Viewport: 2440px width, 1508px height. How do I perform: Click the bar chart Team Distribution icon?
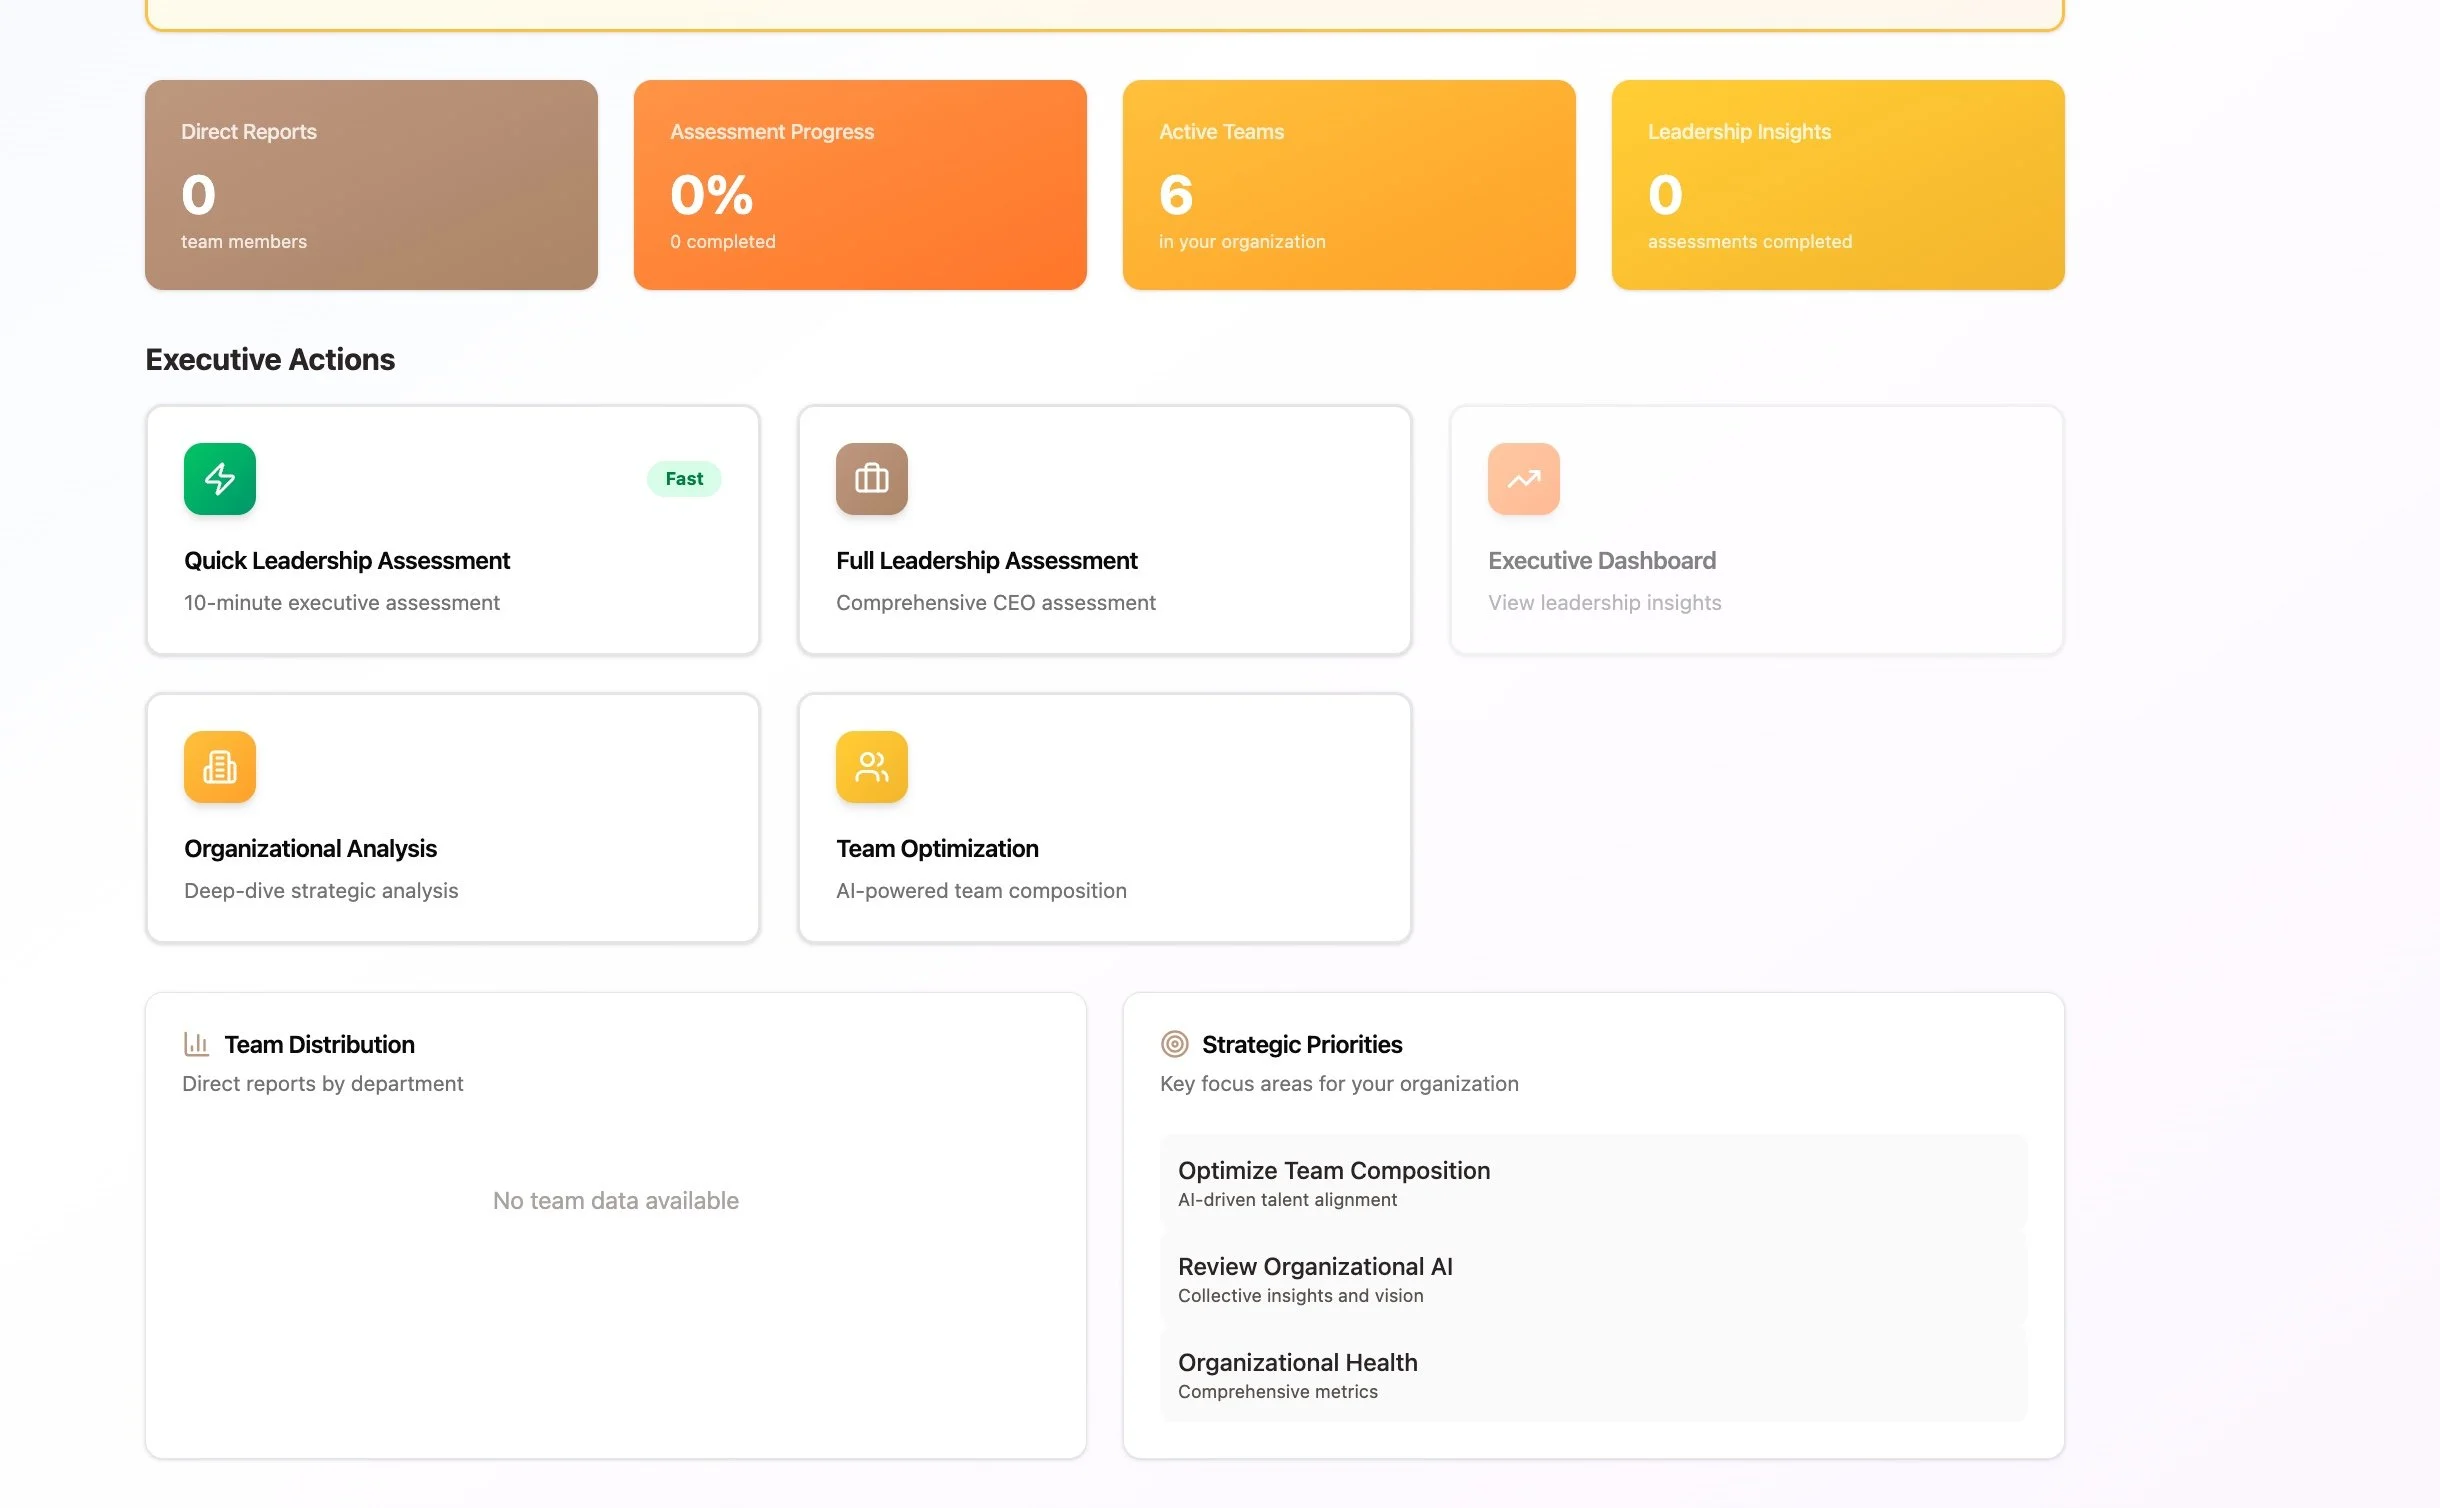click(x=196, y=1044)
